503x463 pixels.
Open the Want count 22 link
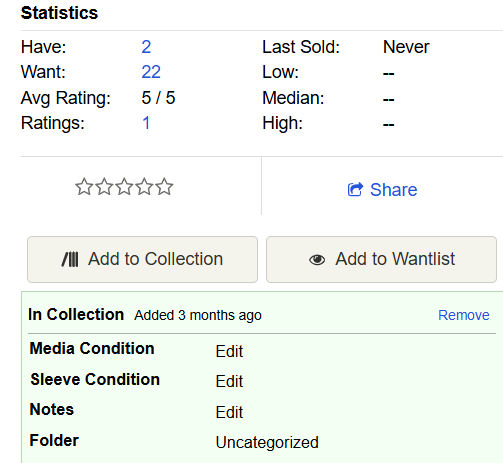[151, 72]
